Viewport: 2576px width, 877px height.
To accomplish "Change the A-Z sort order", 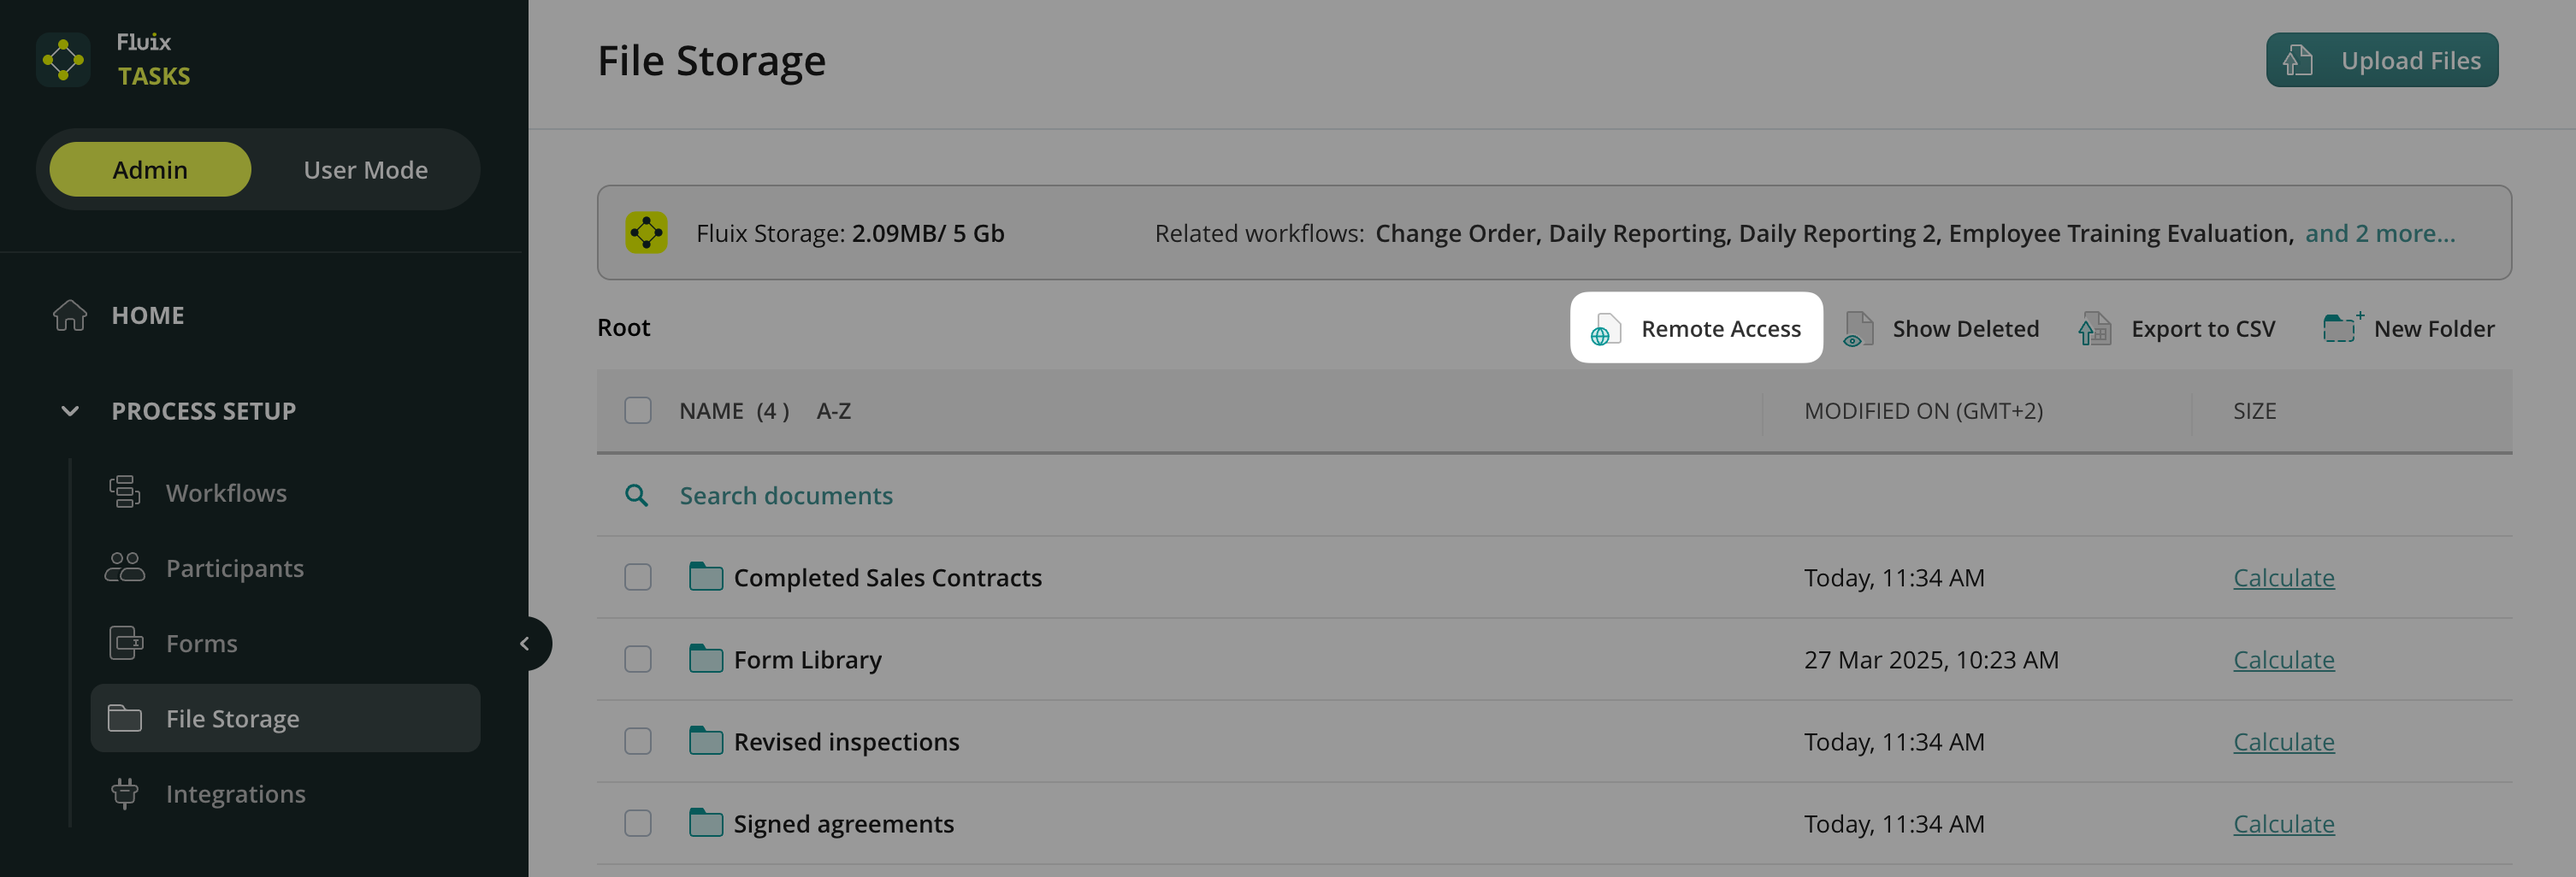I will tap(833, 411).
